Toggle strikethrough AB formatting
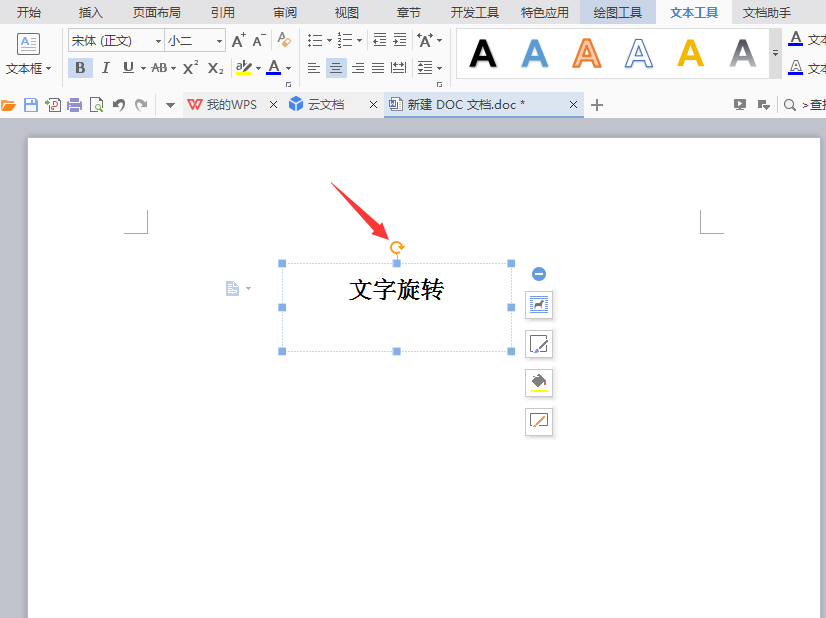The image size is (826, 618). coord(159,68)
